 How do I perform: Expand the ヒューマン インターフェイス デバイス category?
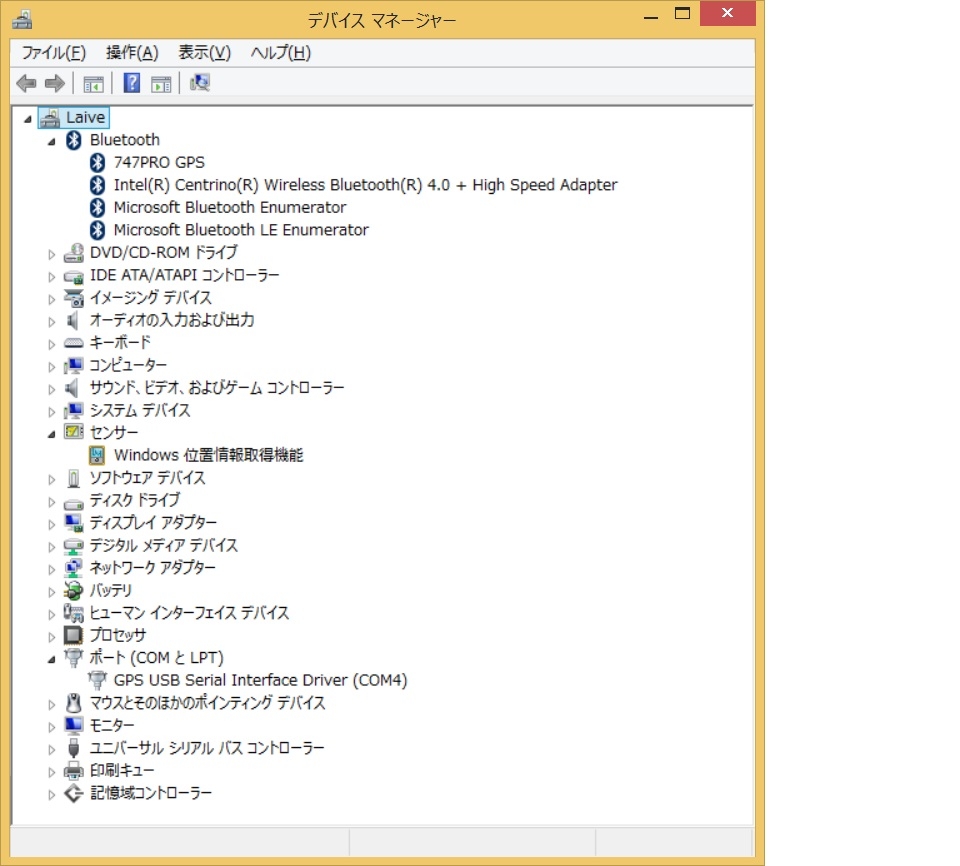(x=51, y=614)
